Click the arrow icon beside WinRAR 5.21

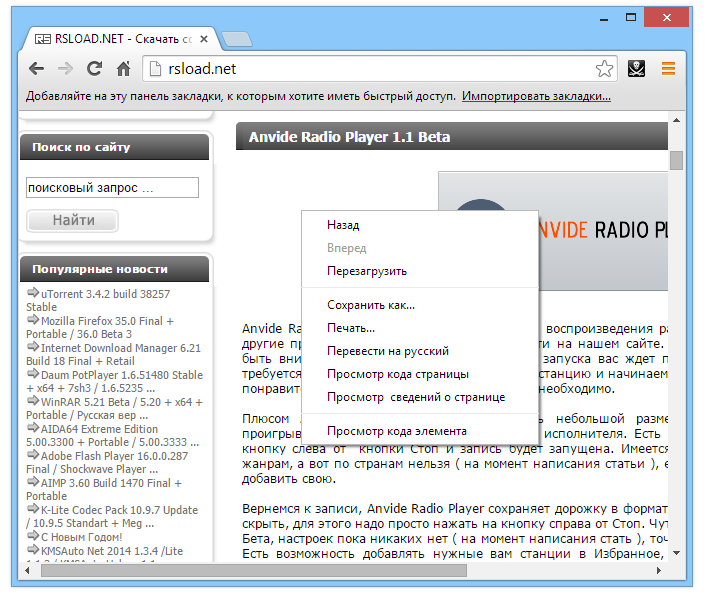[x=33, y=401]
